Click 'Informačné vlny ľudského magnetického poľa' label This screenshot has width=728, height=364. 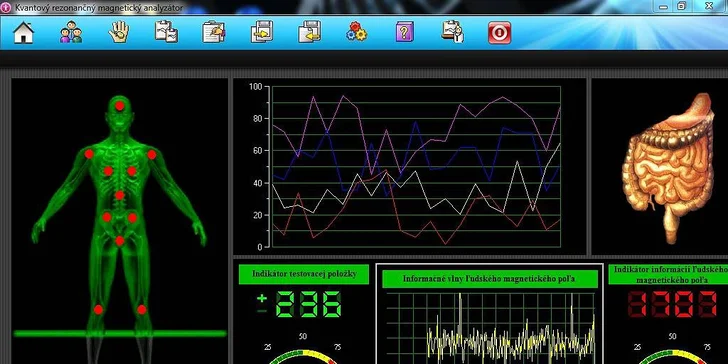point(489,279)
